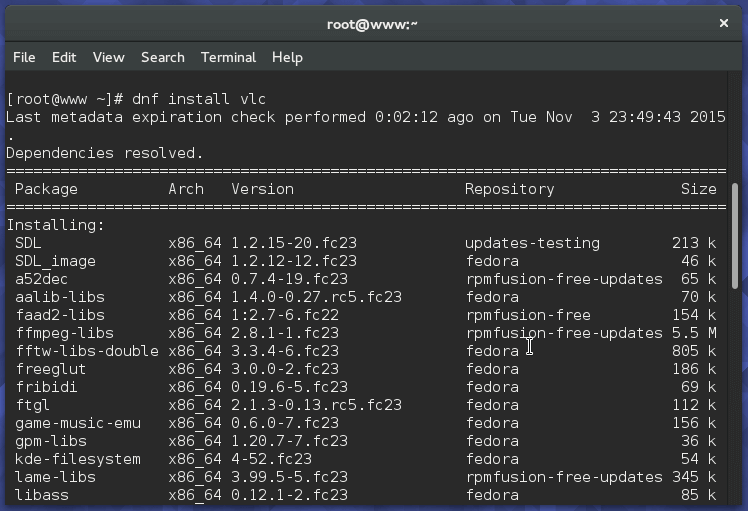Click version '1.2.15-20.fc23'
Viewport: 748px width, 511px height.
pyautogui.click(x=294, y=243)
